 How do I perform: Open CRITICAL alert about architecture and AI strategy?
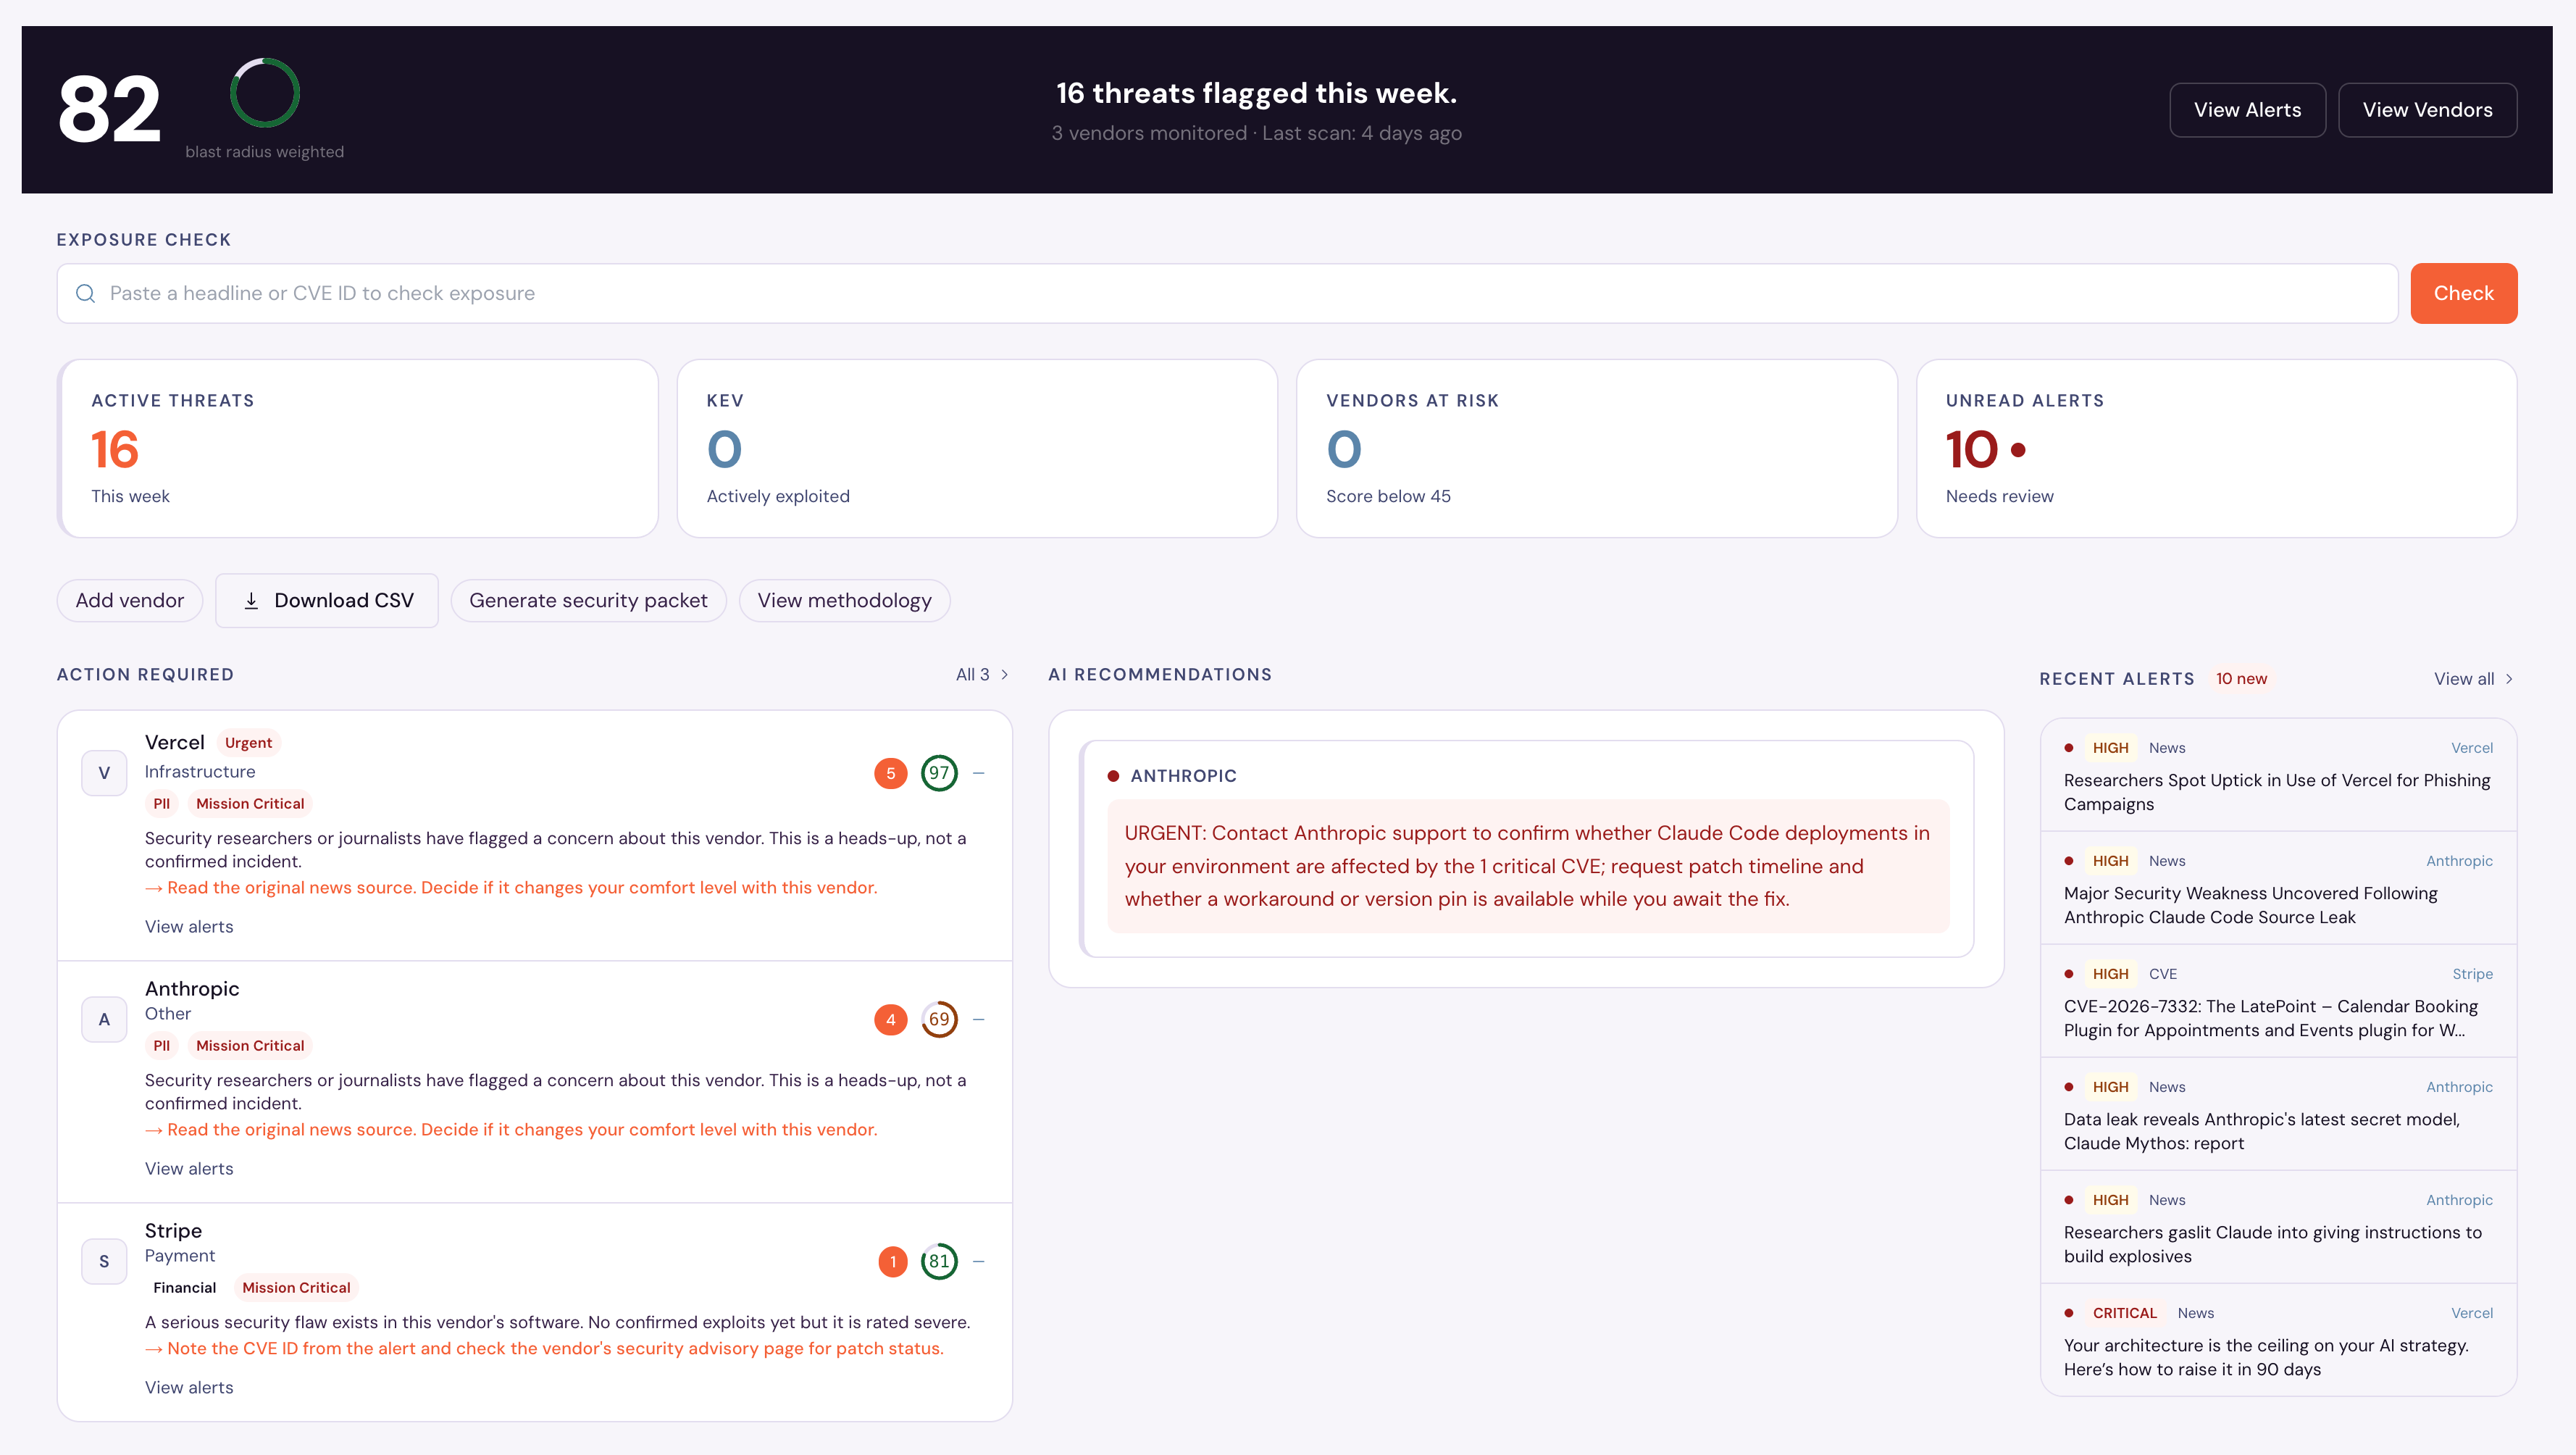pos(2278,1340)
